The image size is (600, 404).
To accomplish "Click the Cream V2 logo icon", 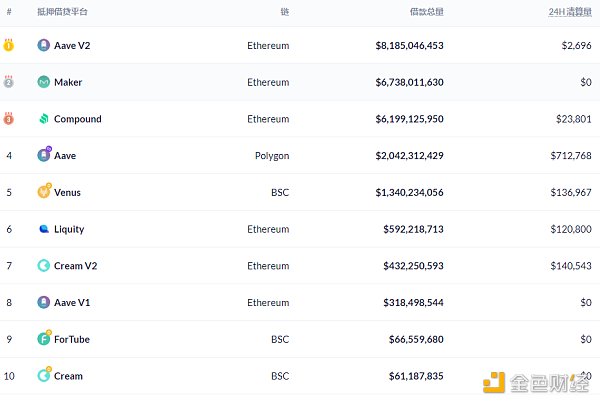I will [43, 266].
